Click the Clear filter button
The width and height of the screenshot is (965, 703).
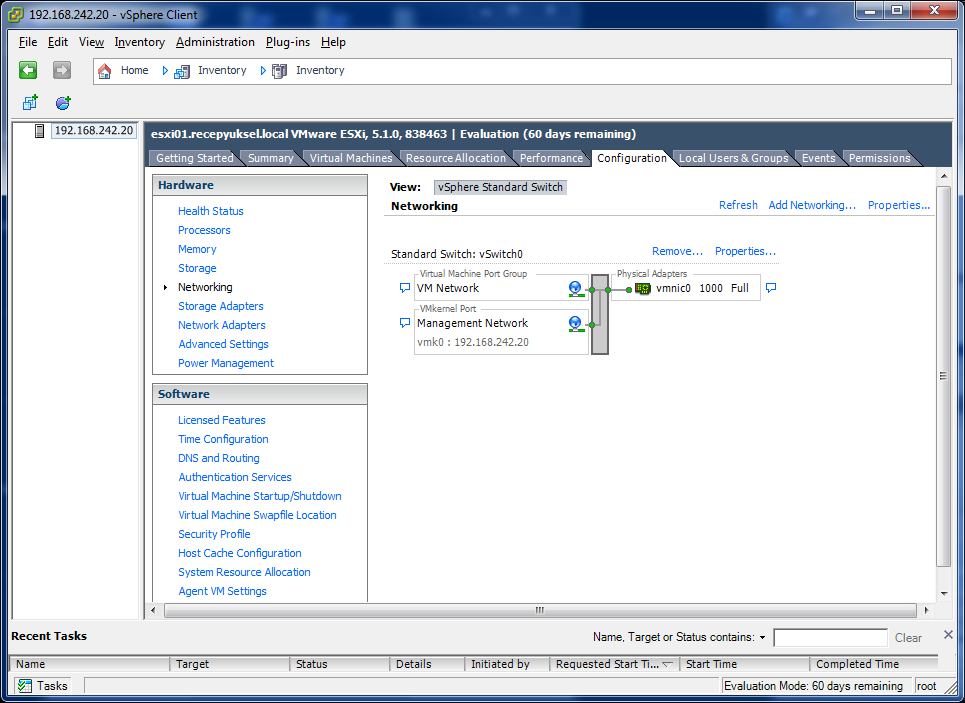[908, 638]
